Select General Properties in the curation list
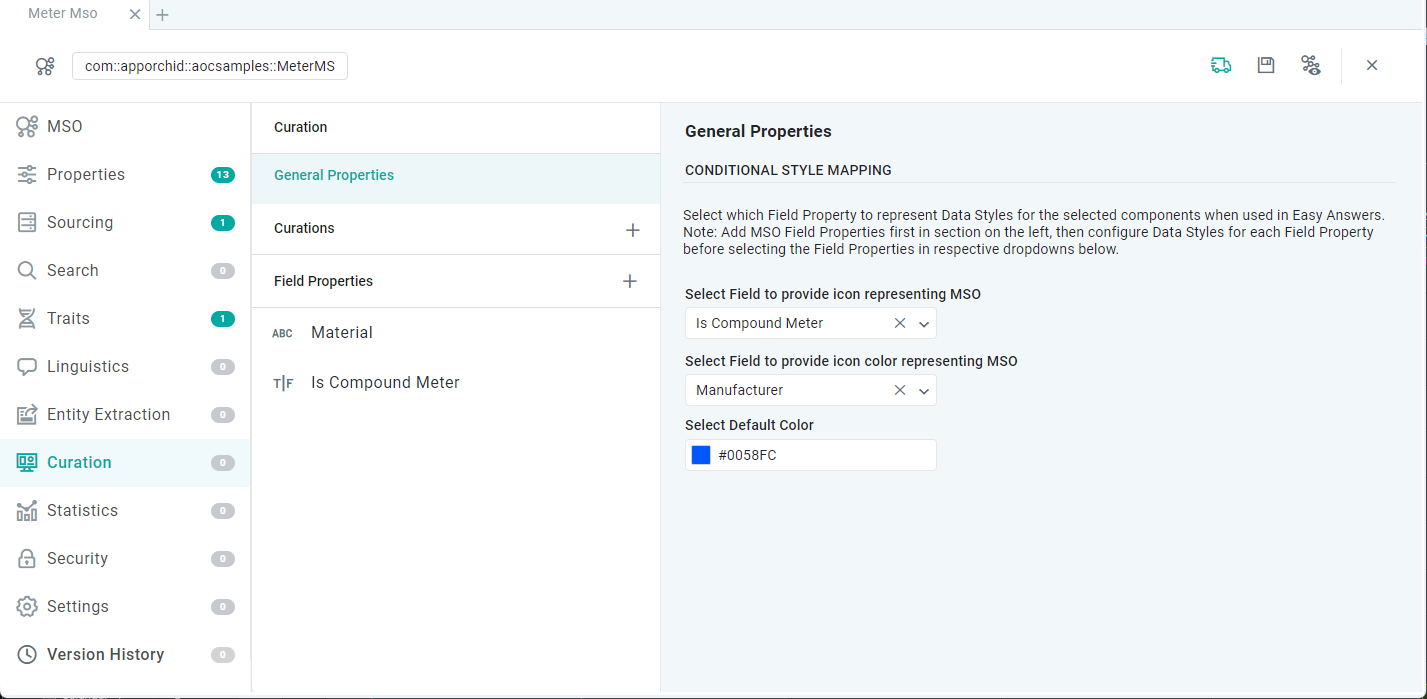Screen dimensions: 1427x699 (x=334, y=176)
